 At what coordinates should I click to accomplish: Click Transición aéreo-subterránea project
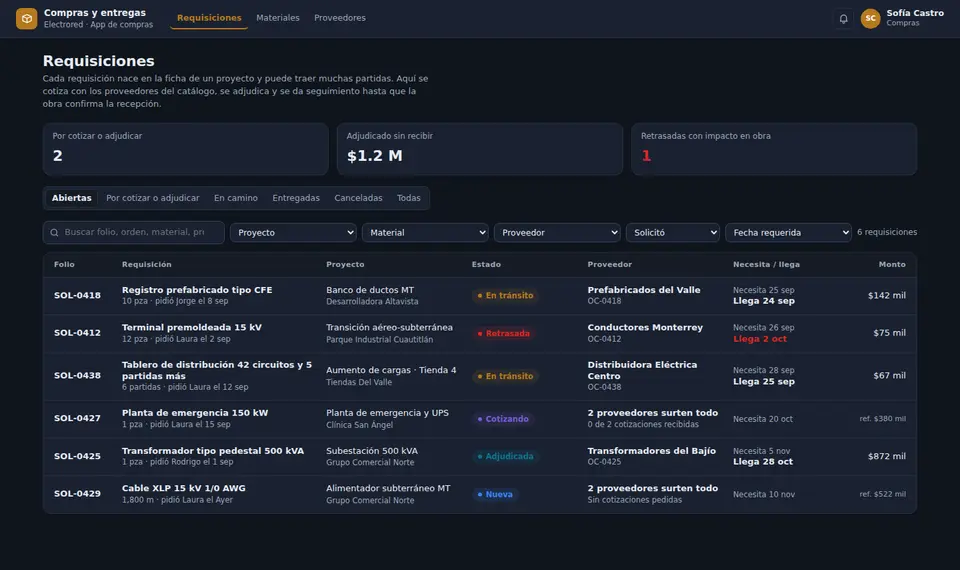[x=389, y=327]
